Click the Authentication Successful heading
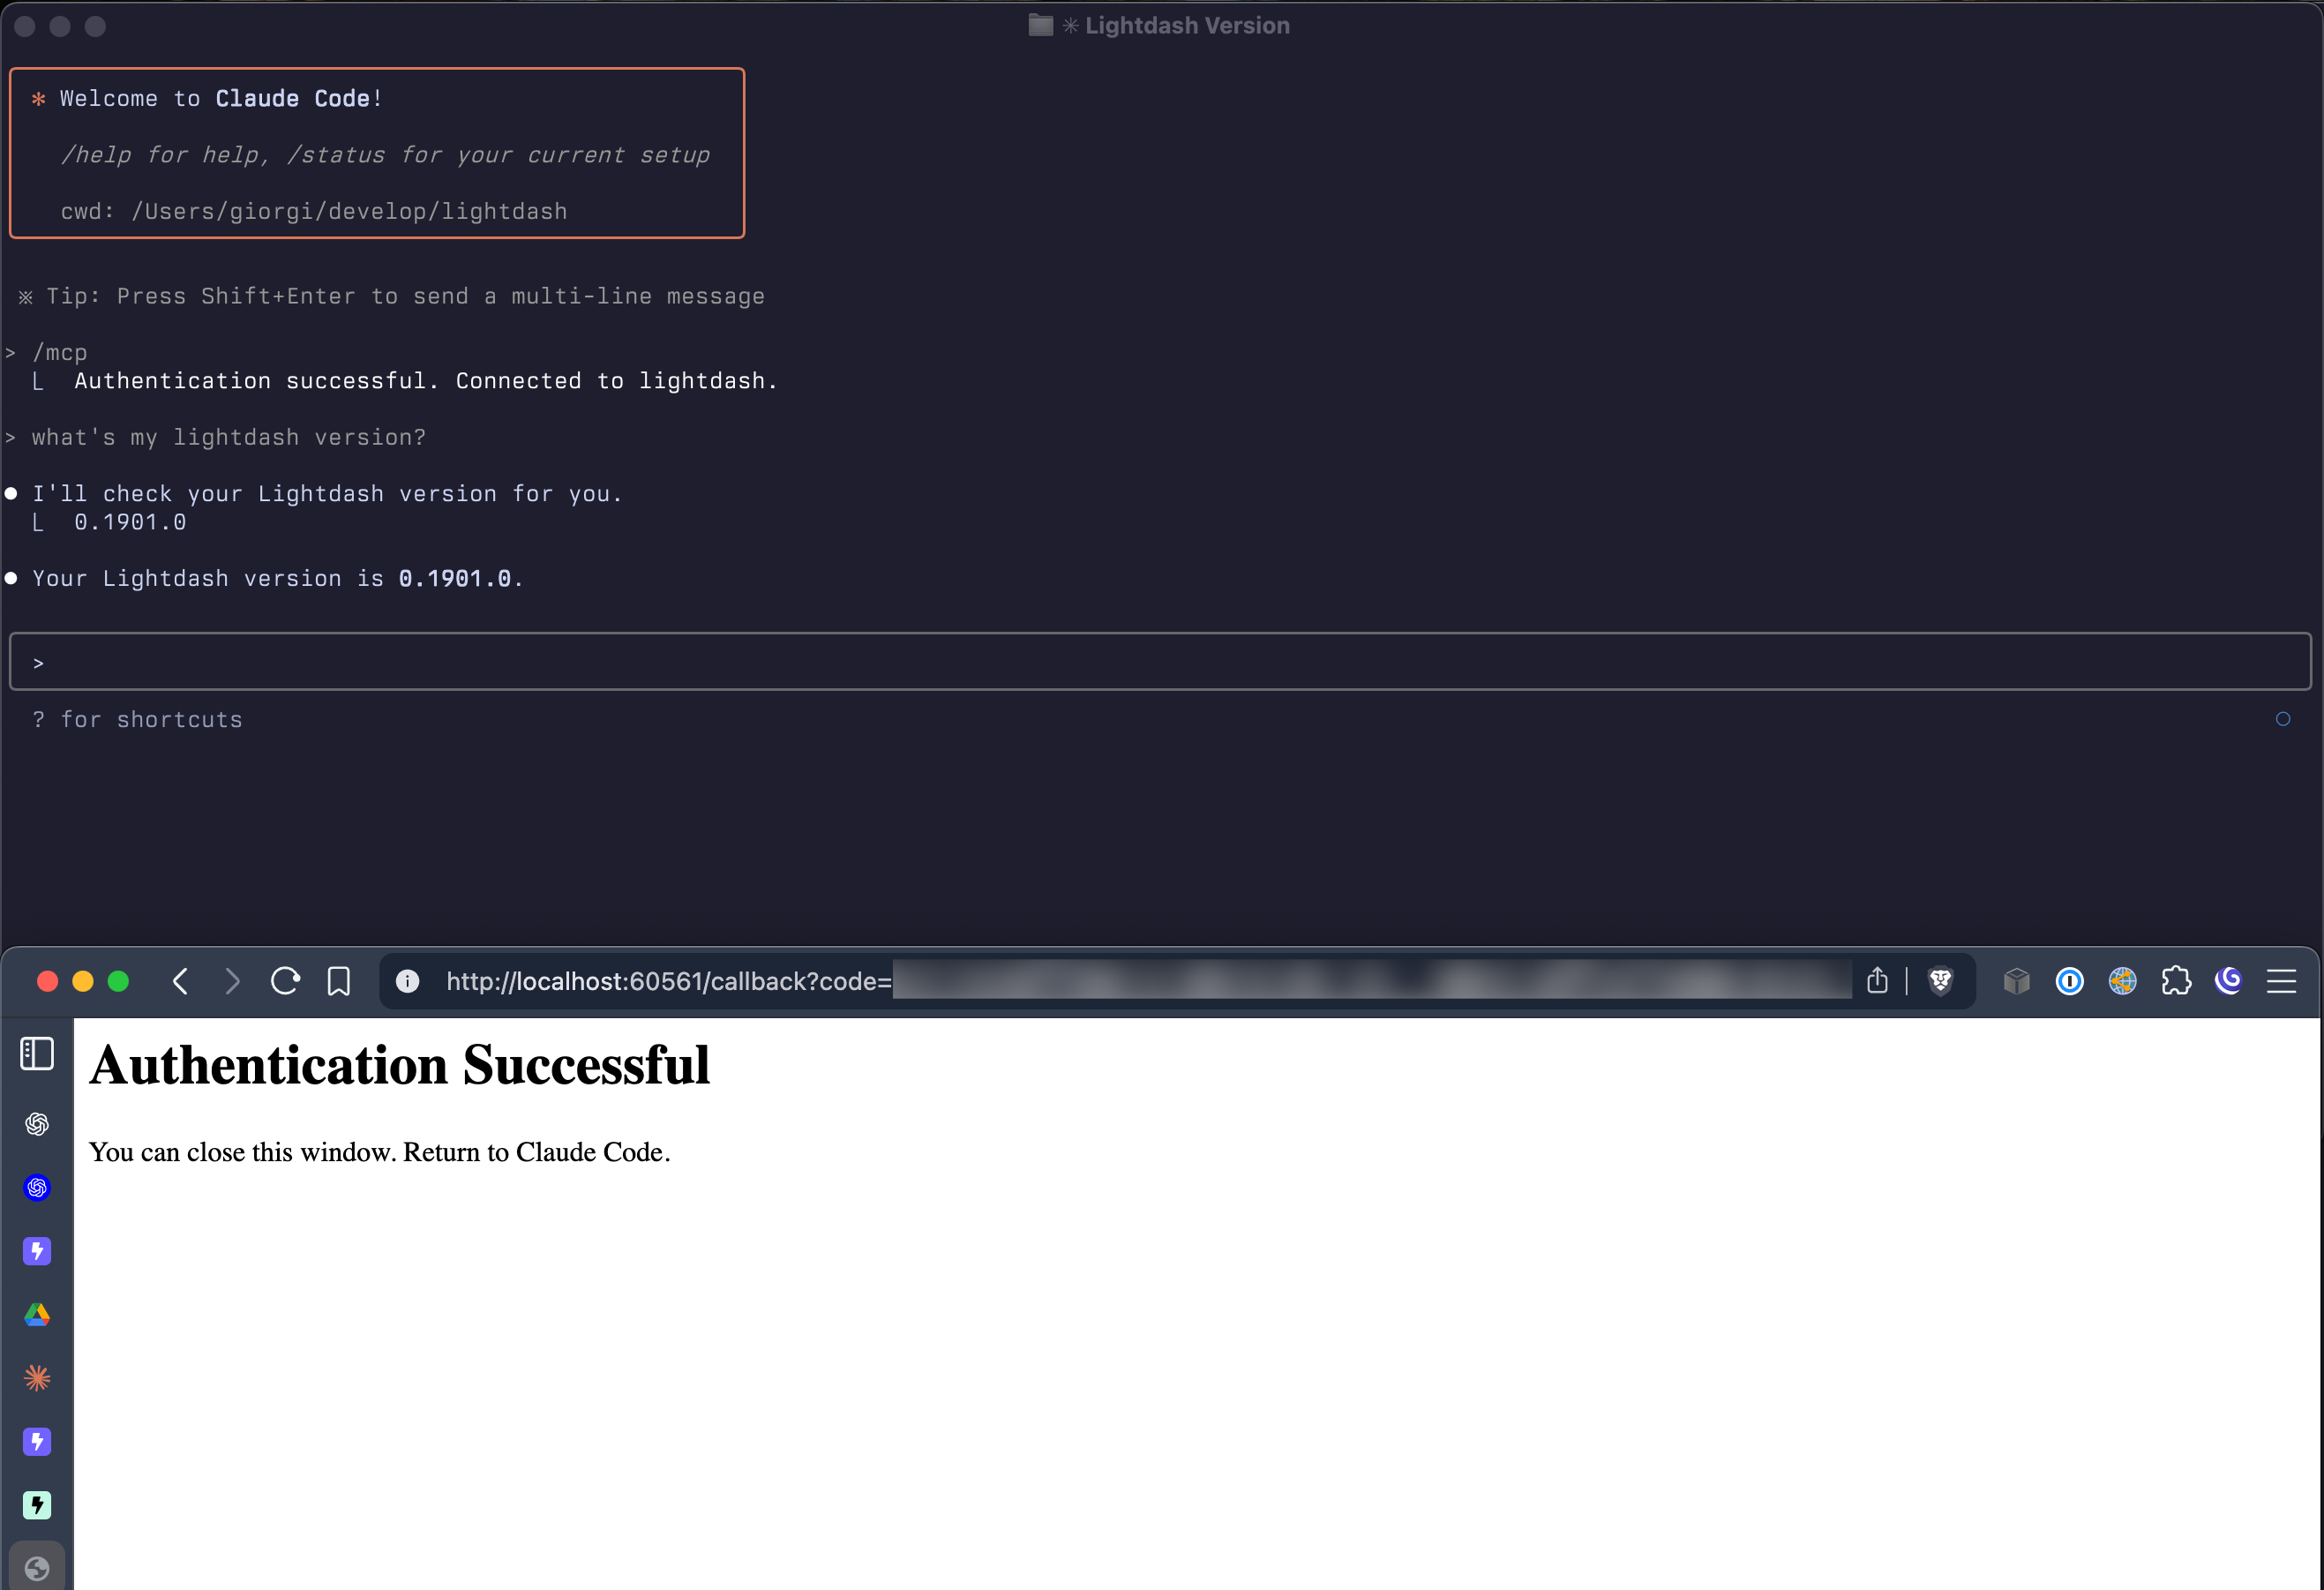This screenshot has width=2324, height=1590. pos(399,1065)
